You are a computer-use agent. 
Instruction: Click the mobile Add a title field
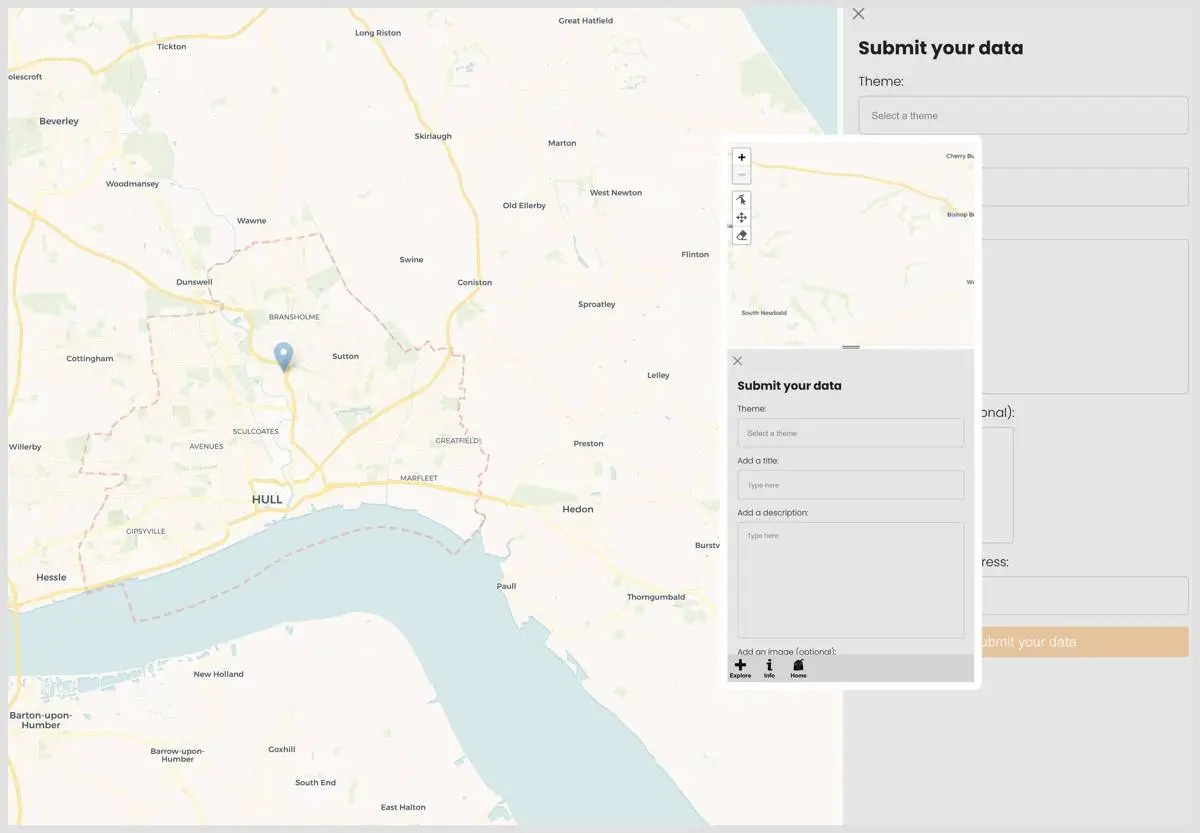[850, 485]
